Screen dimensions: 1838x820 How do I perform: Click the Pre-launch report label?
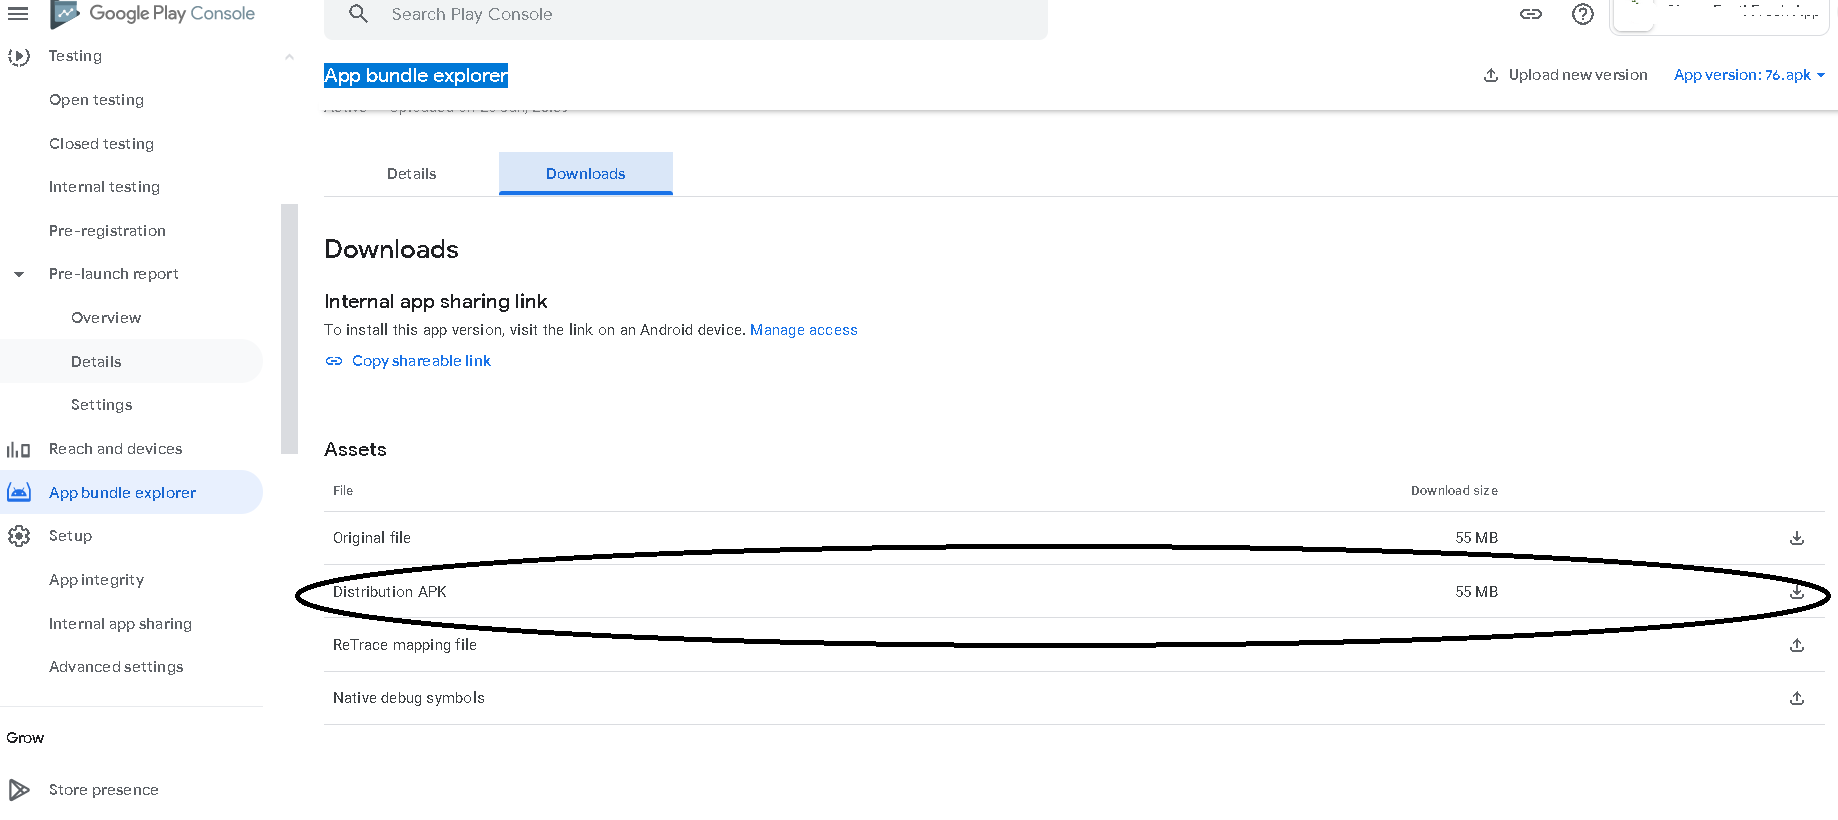(113, 274)
